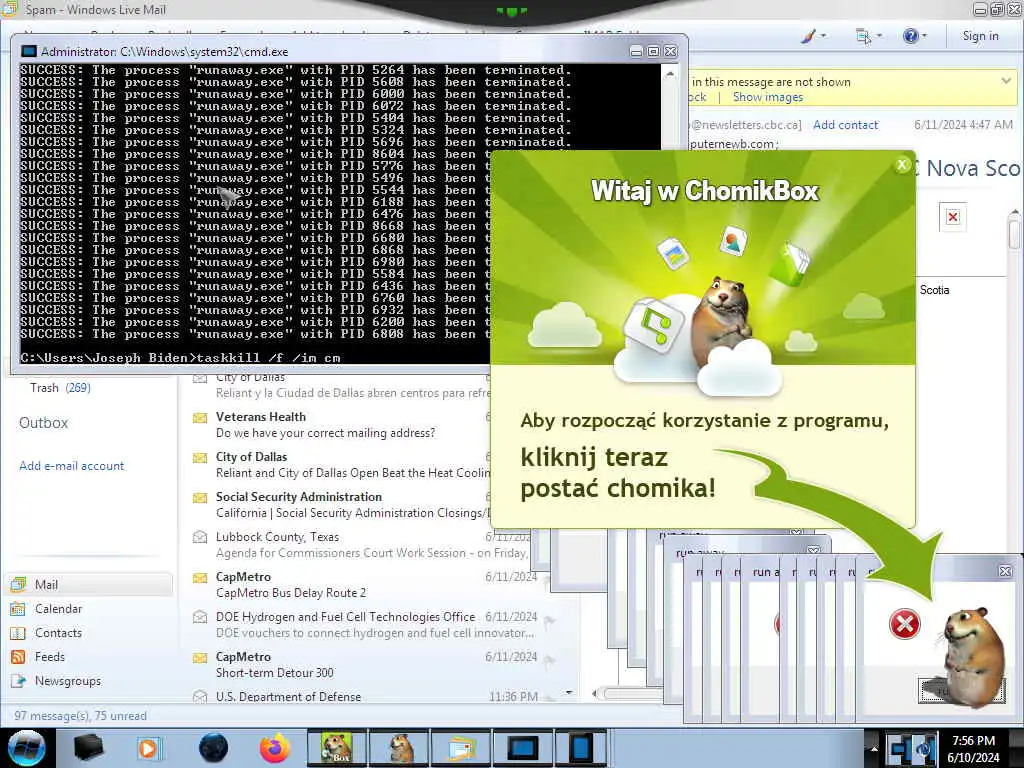Collapse the yellow image-blocking info bar chevron

click(1006, 81)
